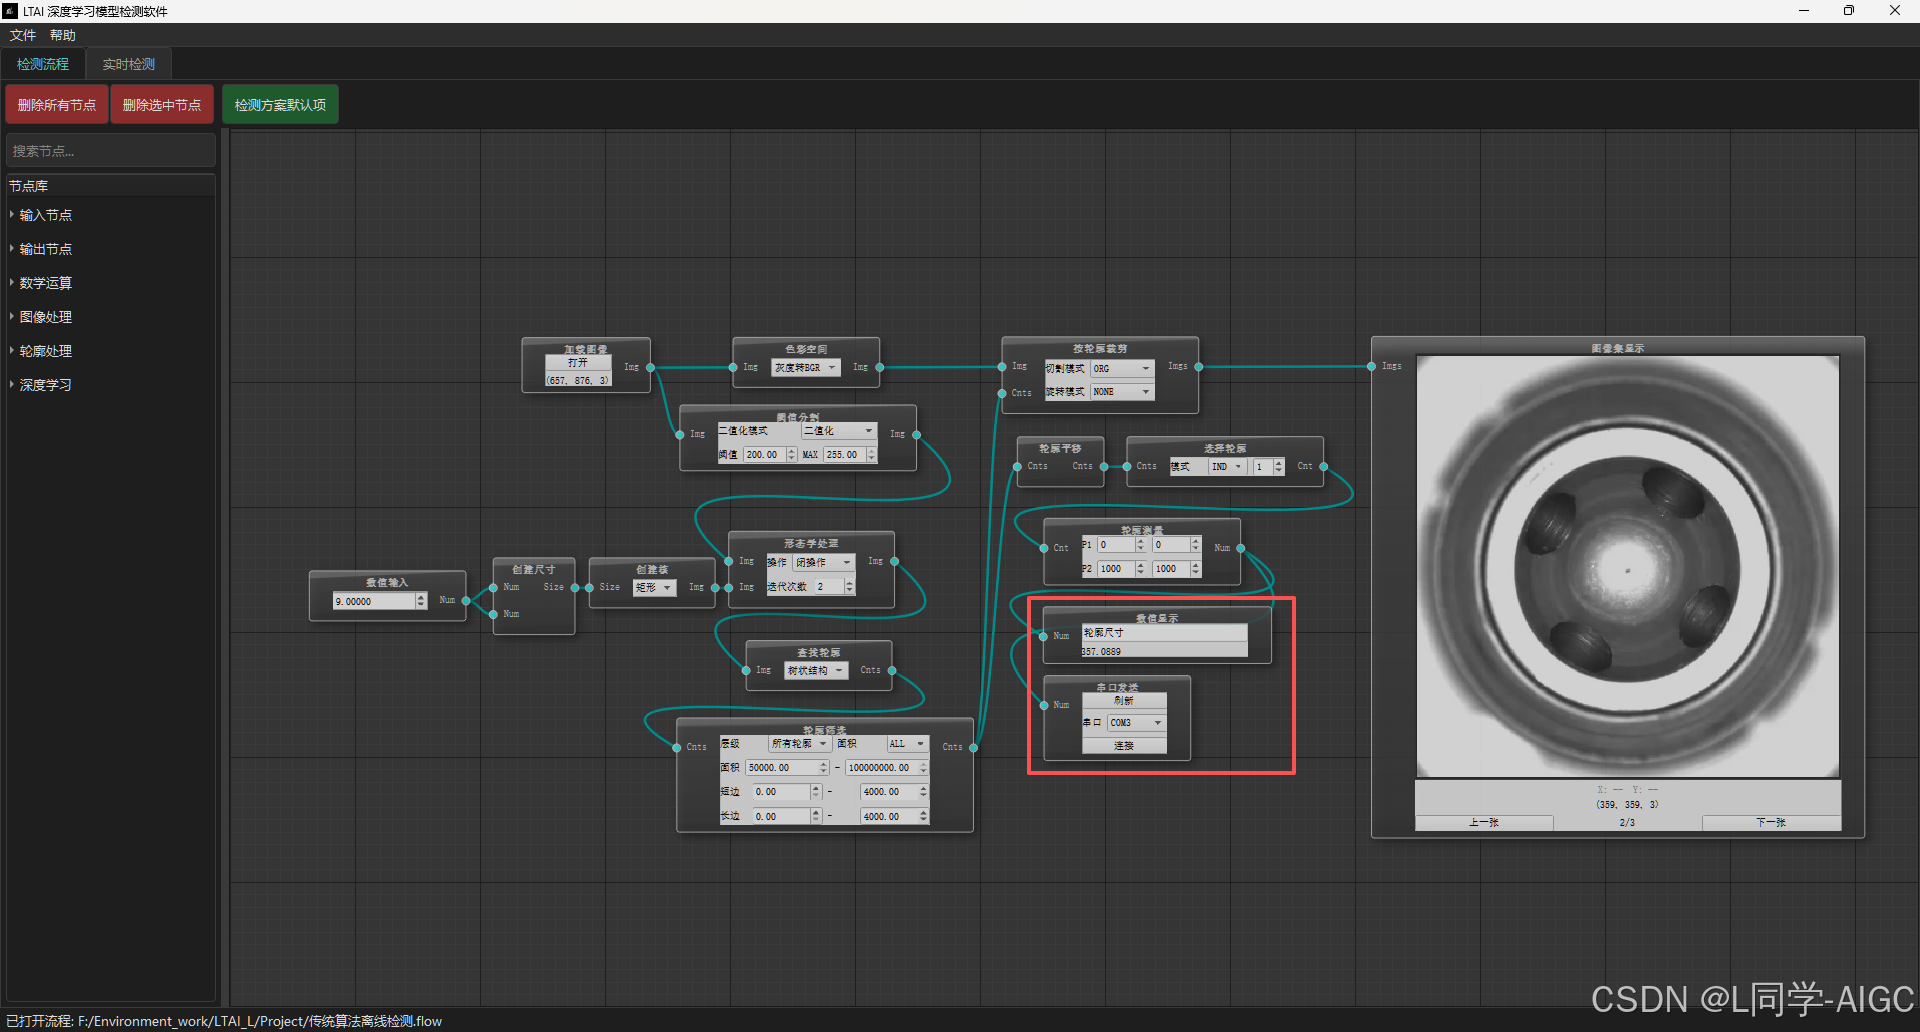Click the Img input port of 色彩空间
1920x1032 pixels.
733,368
